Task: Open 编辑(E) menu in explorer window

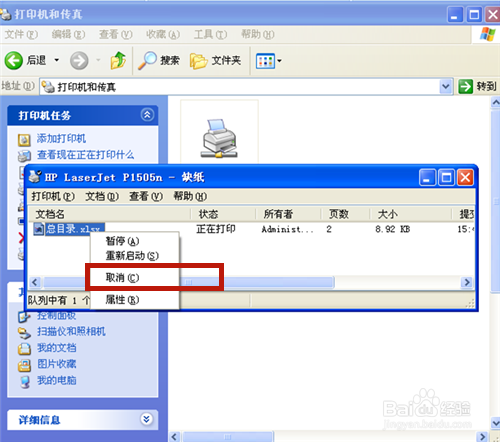Action: click(x=68, y=34)
